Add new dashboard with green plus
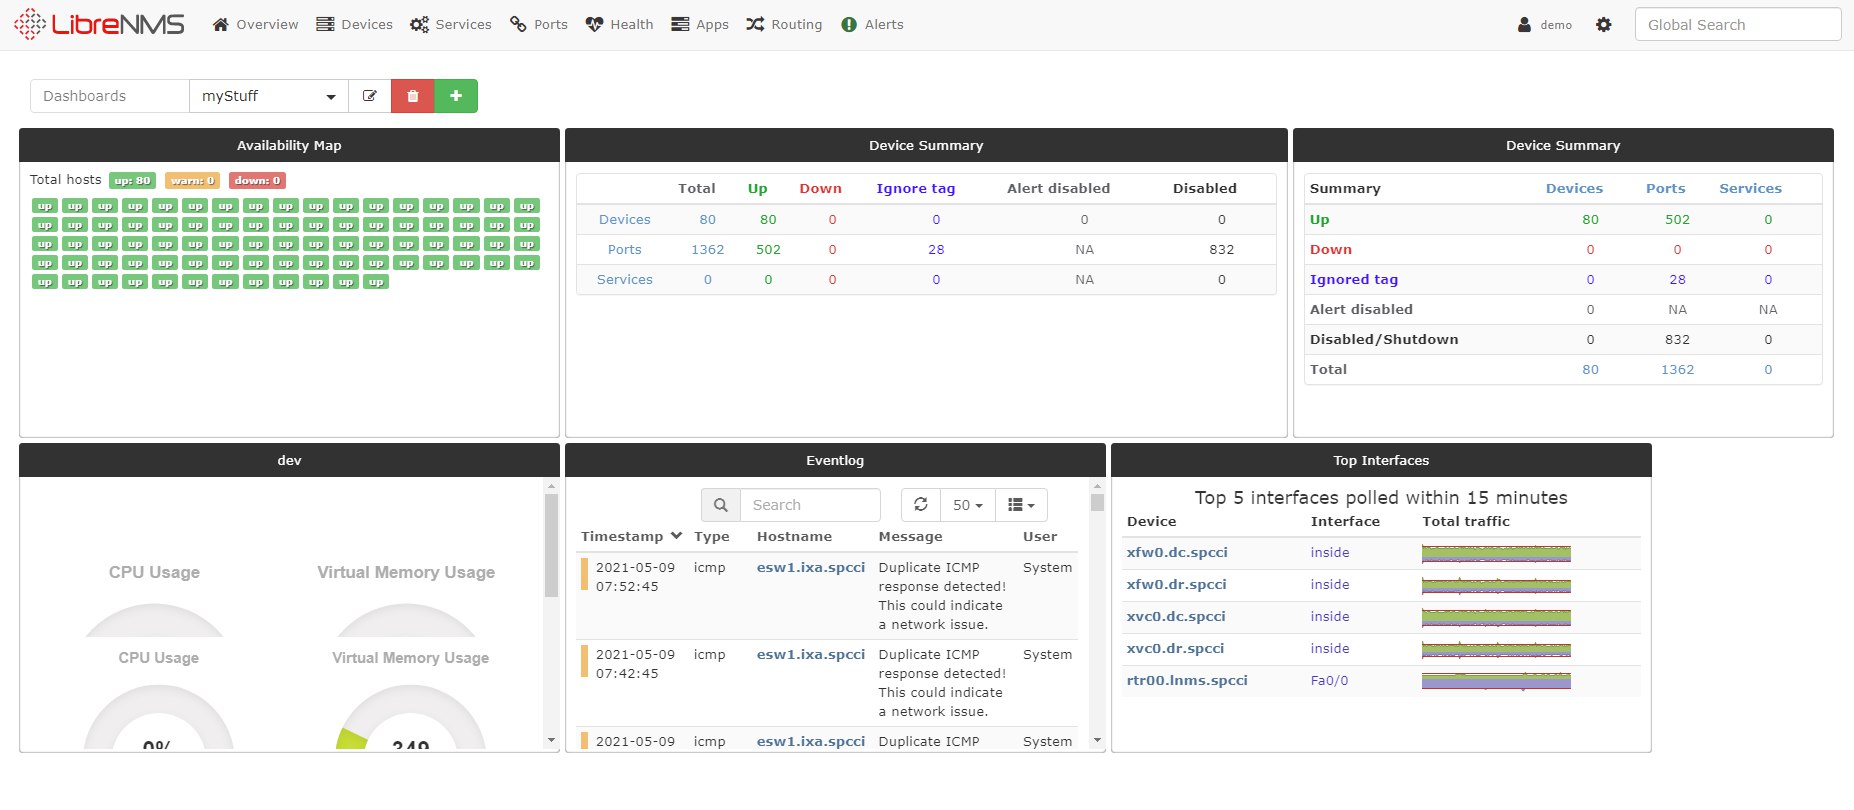The image size is (1854, 810). coord(456,96)
